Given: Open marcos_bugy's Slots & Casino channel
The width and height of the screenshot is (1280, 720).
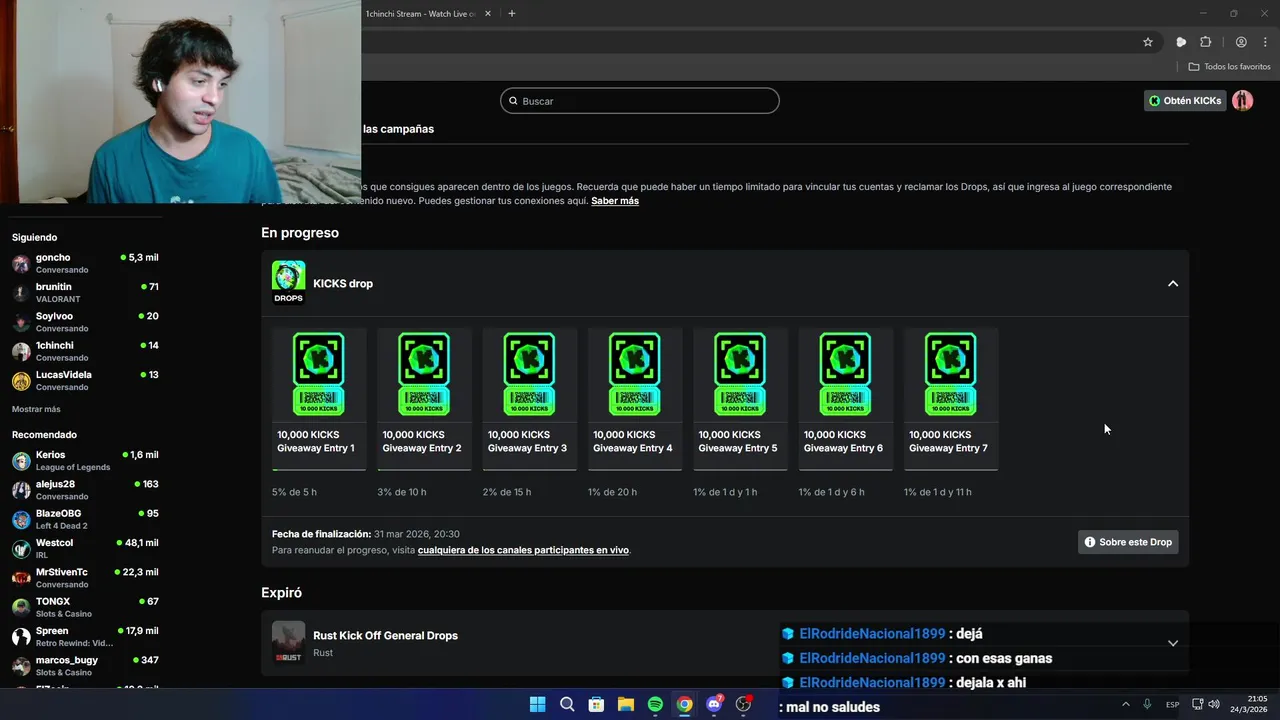Looking at the screenshot, I should (x=85, y=666).
